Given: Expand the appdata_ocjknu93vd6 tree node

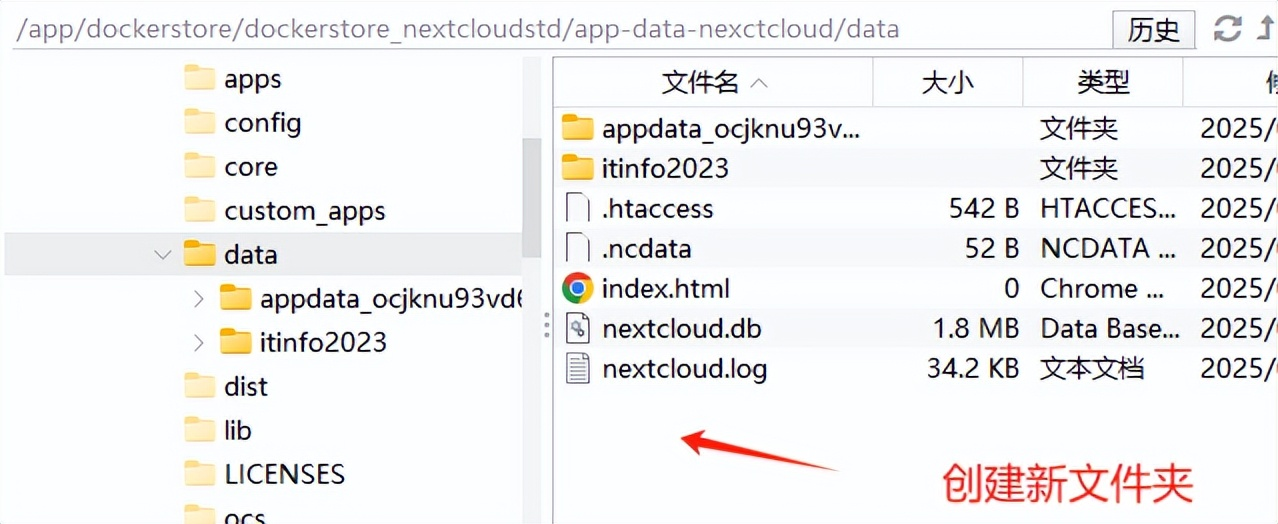Looking at the screenshot, I should pyautogui.click(x=198, y=298).
